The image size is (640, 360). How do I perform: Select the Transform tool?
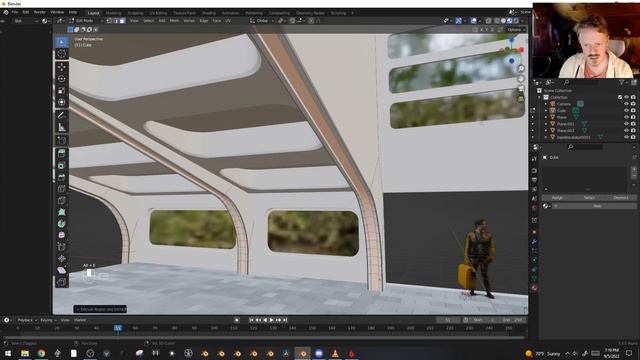(x=62, y=102)
